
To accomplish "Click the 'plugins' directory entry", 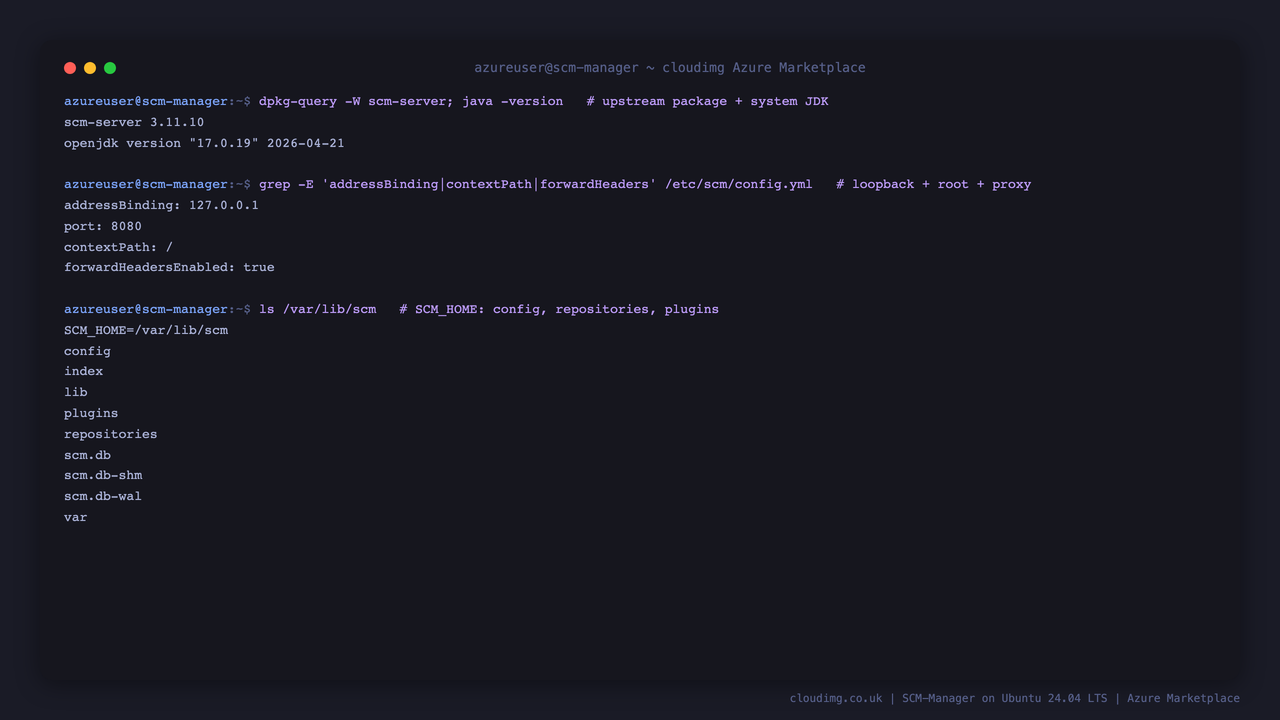I will coord(91,413).
